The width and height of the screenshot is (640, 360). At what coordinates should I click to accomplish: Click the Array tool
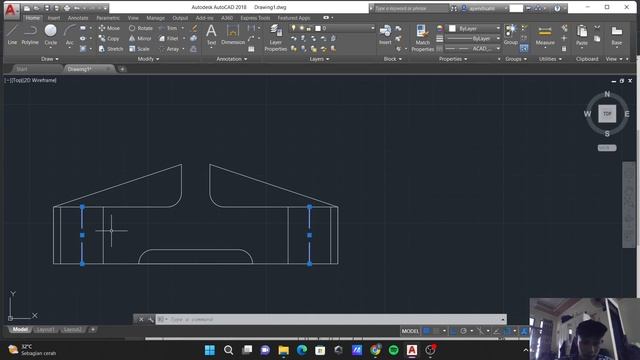coord(169,49)
